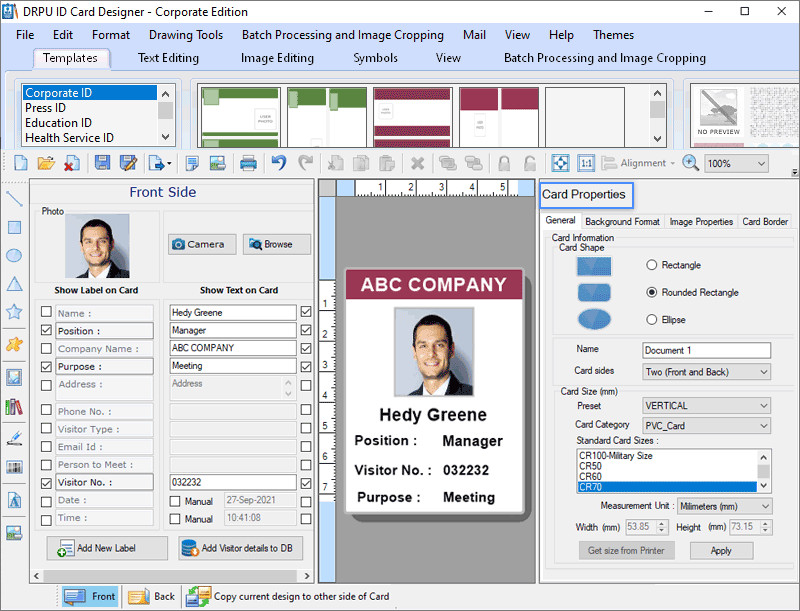Image resolution: width=800 pixels, height=611 pixels.
Task: Click Add Visitor details to DB
Action: pos(240,548)
